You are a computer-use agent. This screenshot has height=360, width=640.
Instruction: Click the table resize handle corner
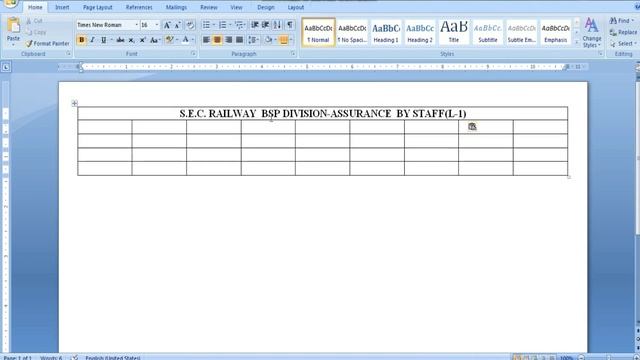click(569, 177)
